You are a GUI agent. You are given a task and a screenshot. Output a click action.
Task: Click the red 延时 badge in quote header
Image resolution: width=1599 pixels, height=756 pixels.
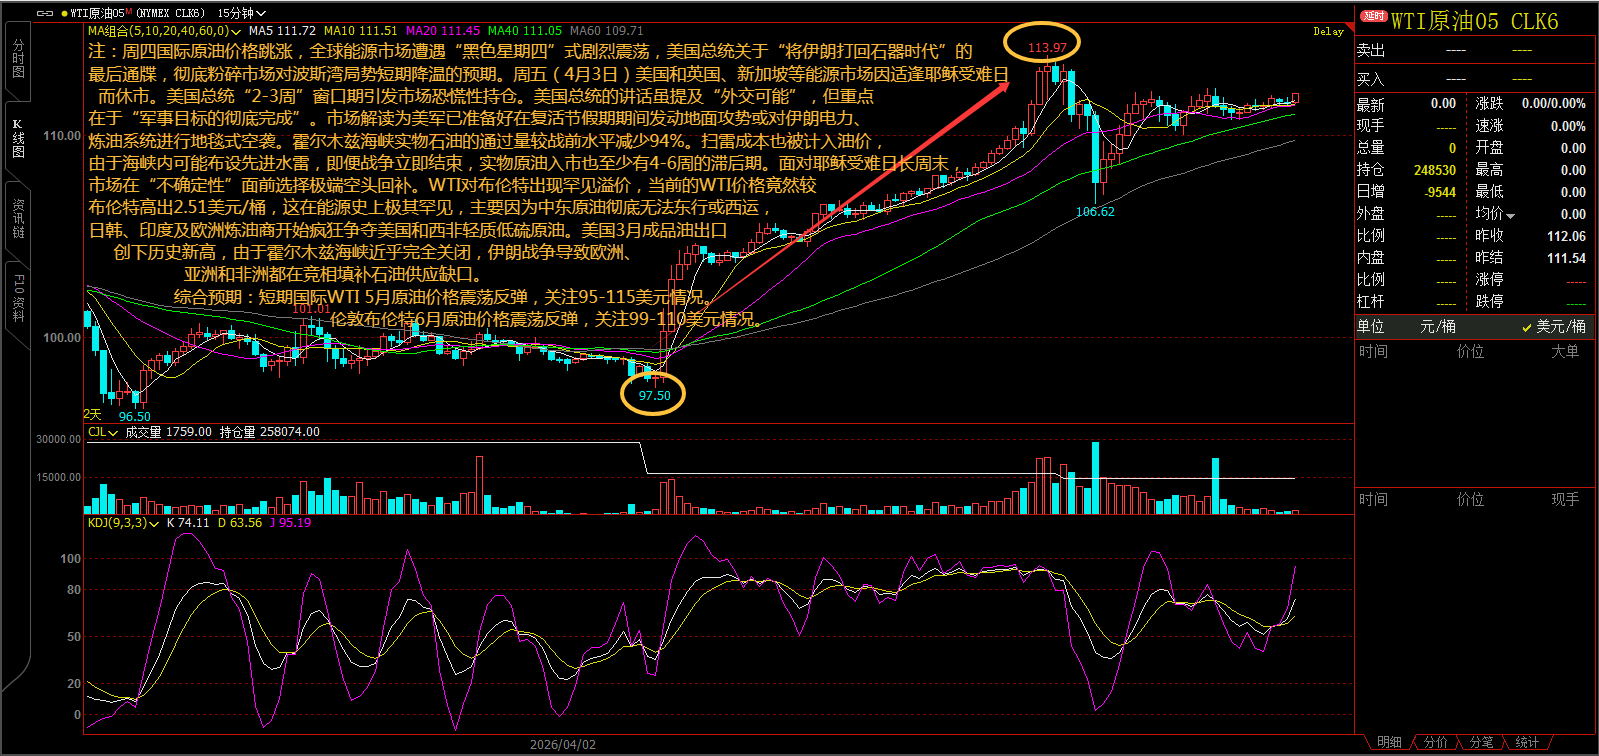(x=1374, y=16)
